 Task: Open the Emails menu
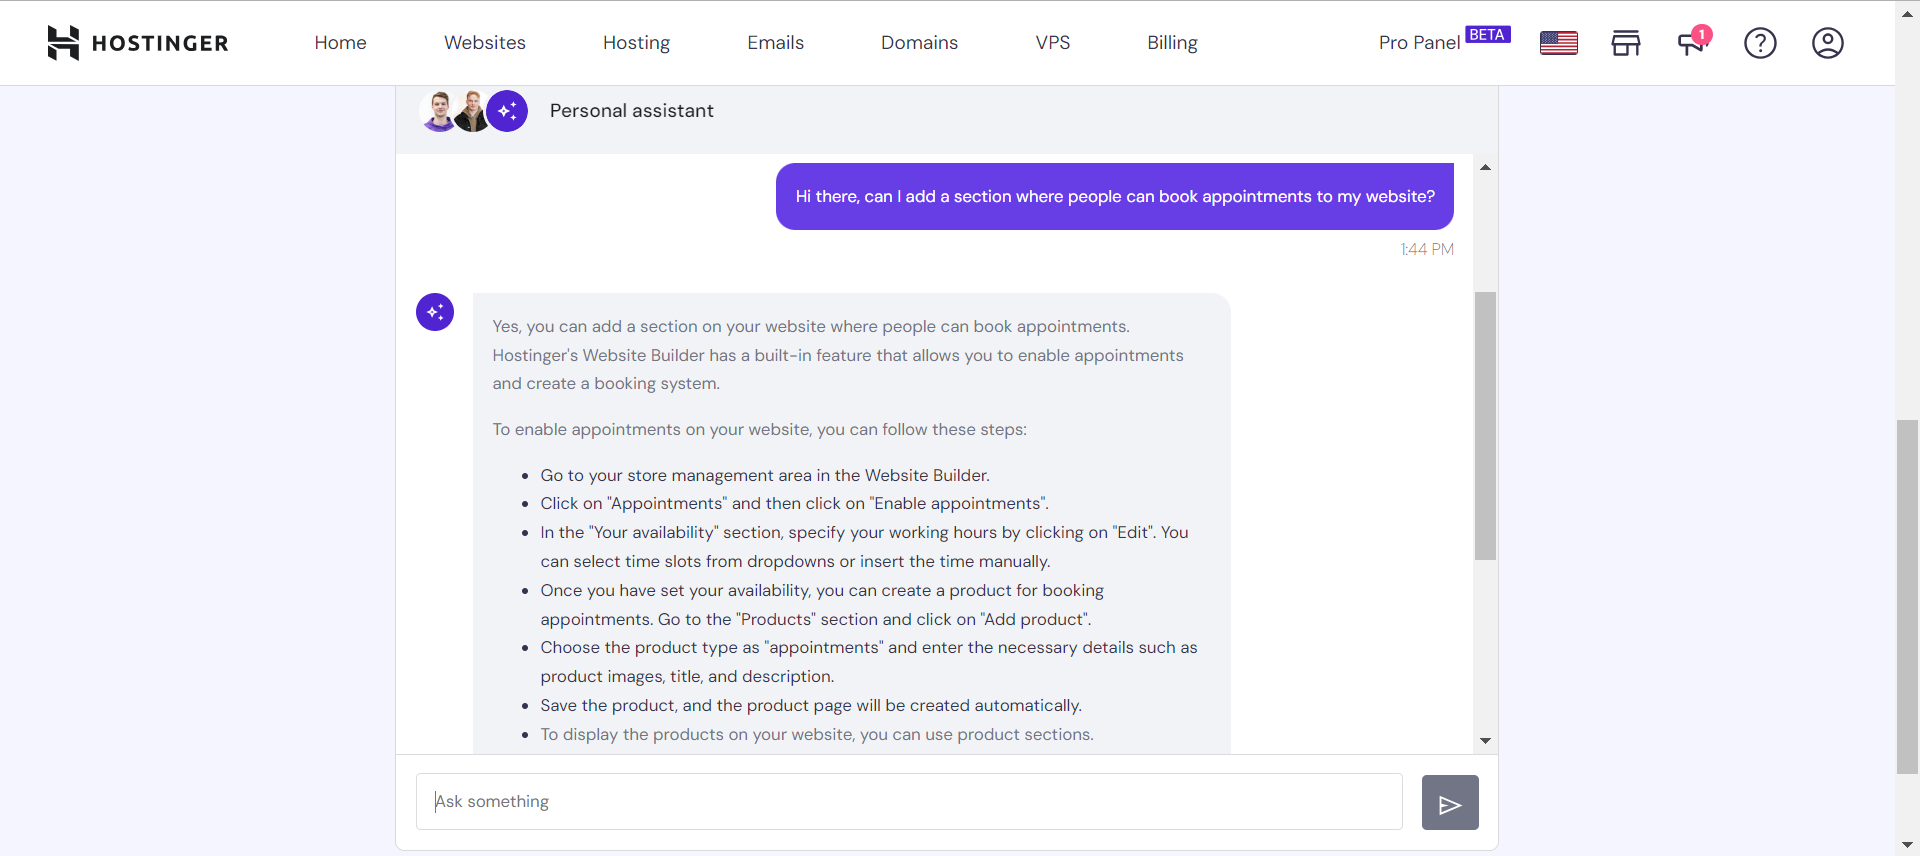tap(775, 43)
